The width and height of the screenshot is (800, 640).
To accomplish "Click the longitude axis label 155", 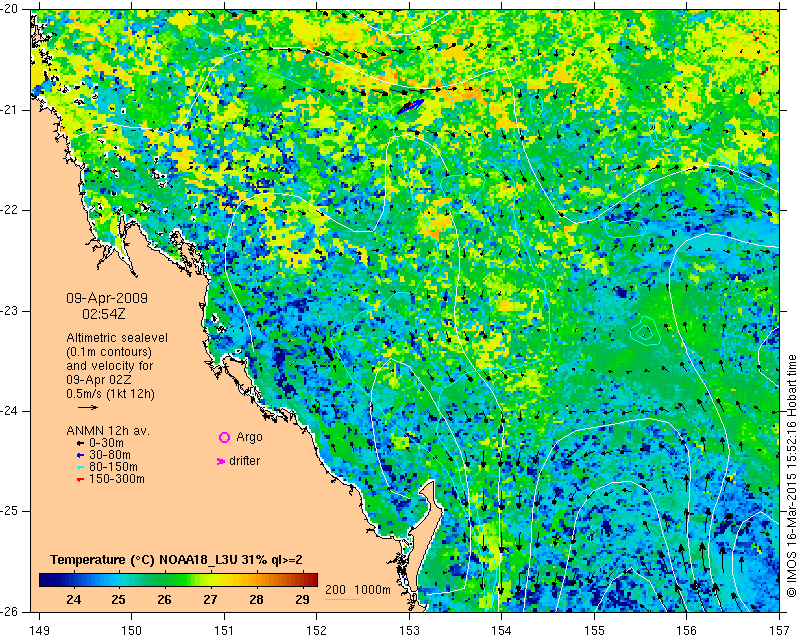I will (x=594, y=631).
